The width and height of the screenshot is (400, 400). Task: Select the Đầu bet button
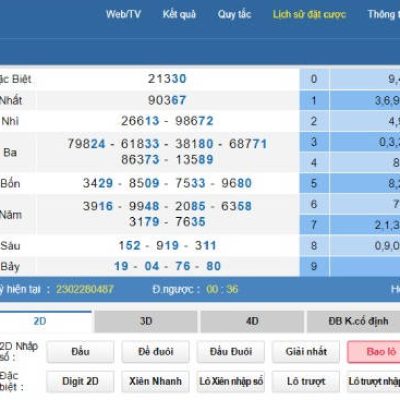tap(80, 351)
